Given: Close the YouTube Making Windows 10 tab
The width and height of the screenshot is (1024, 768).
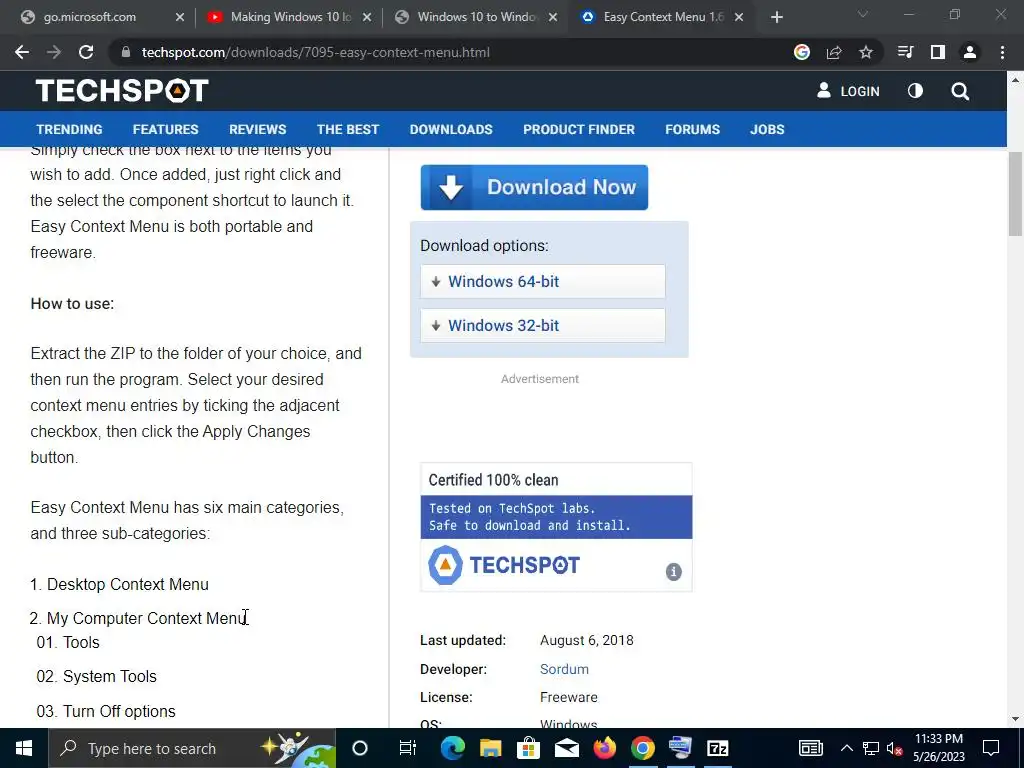Looking at the screenshot, I should click(x=367, y=17).
